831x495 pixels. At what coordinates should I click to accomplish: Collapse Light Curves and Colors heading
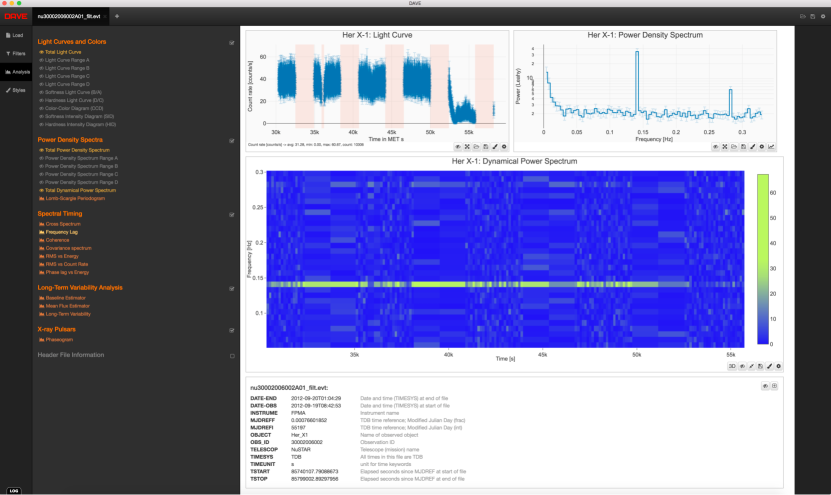point(72,41)
